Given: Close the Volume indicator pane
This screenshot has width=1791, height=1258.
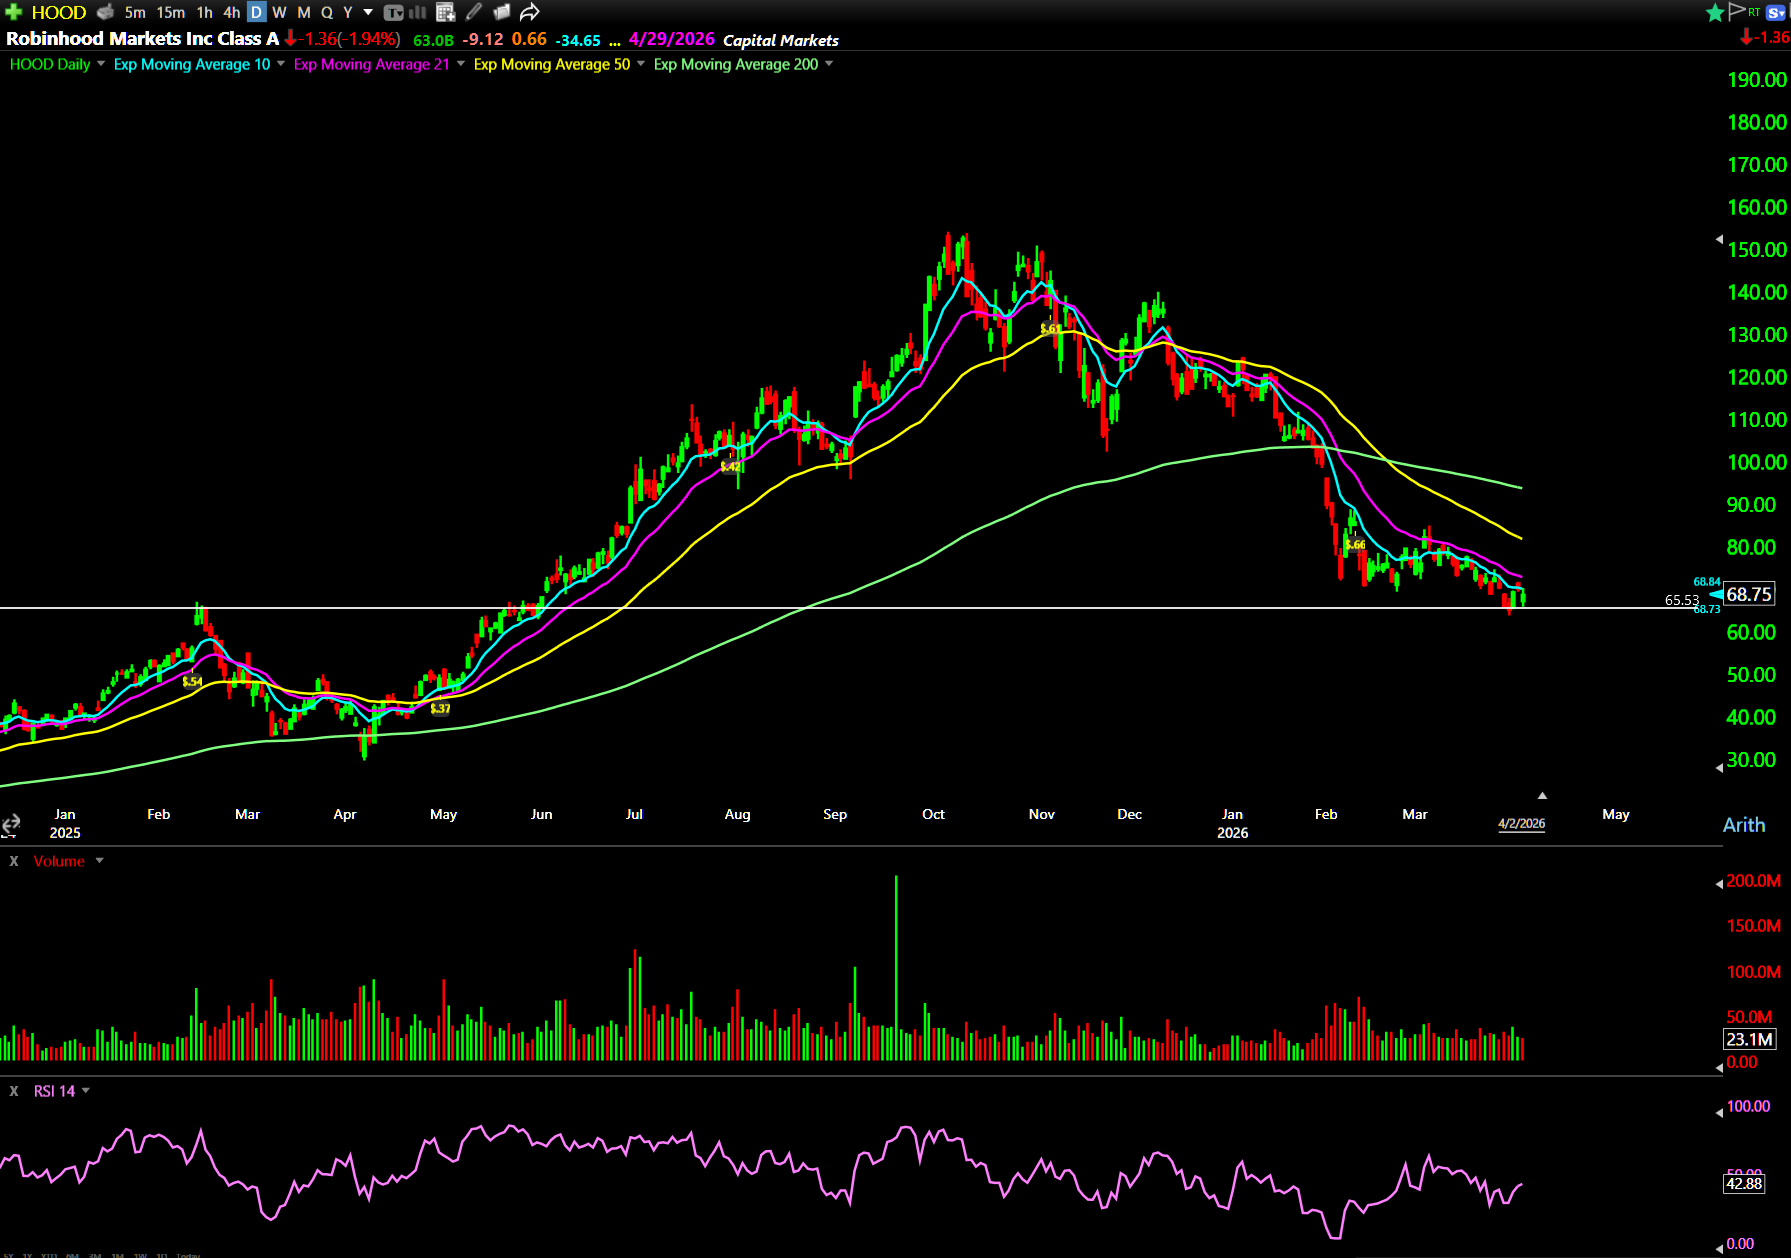Looking at the screenshot, I should coord(14,861).
